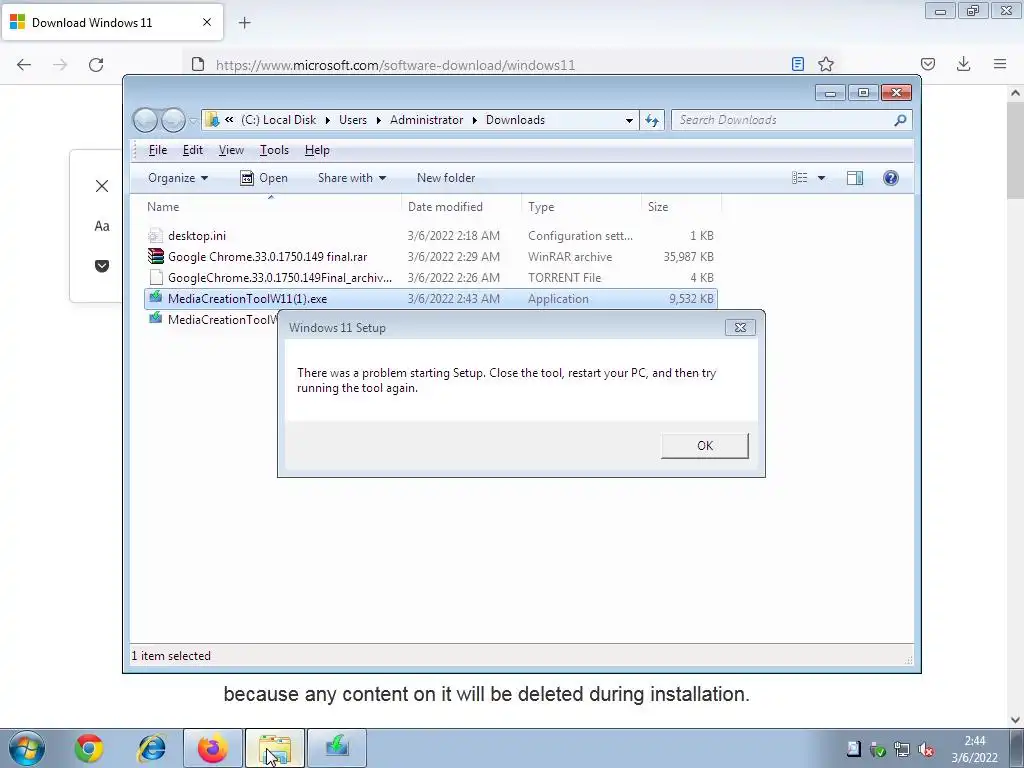Close the Windows 11 Setup error dialog

click(740, 328)
